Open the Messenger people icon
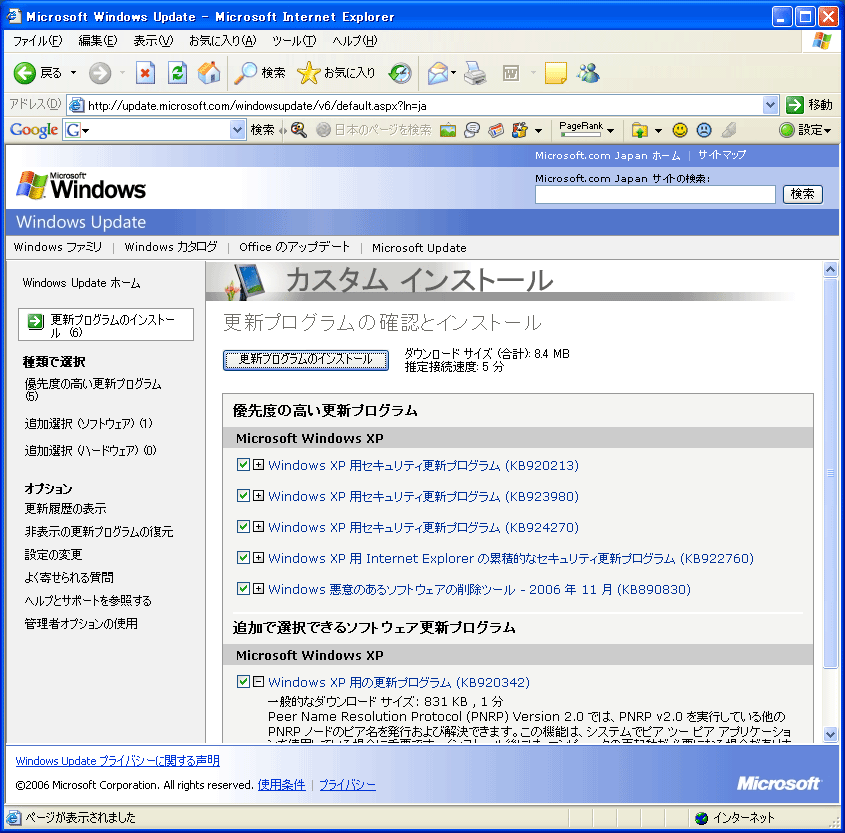Viewport: 845px width, 833px height. (588, 73)
